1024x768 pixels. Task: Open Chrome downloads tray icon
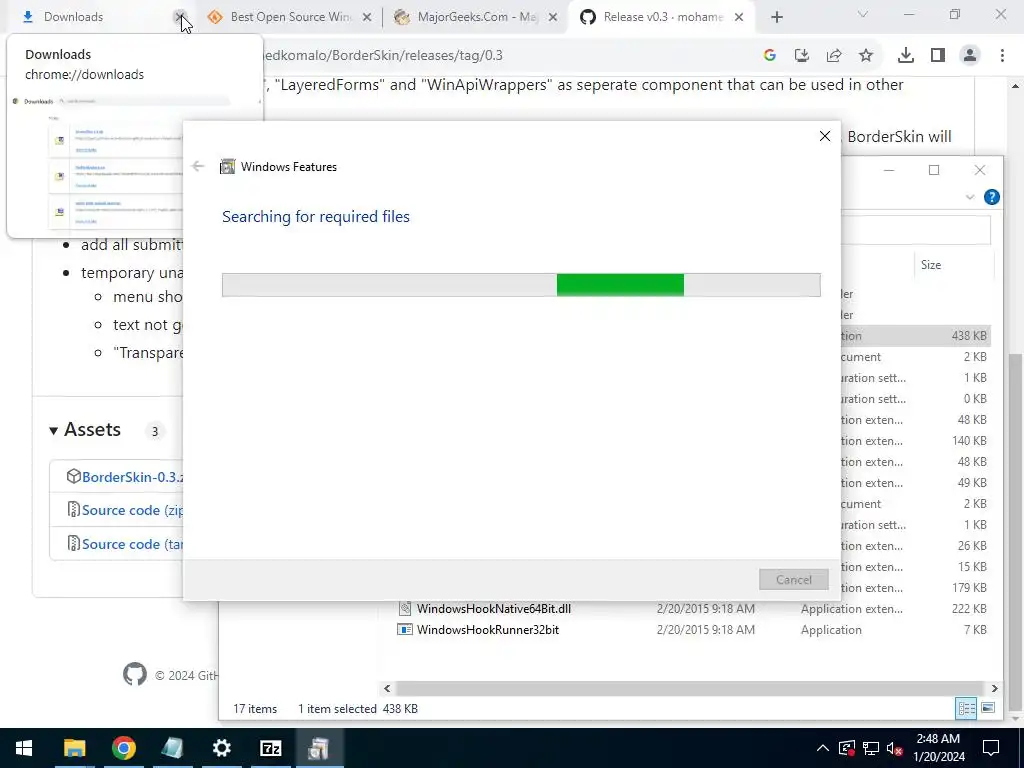point(905,56)
